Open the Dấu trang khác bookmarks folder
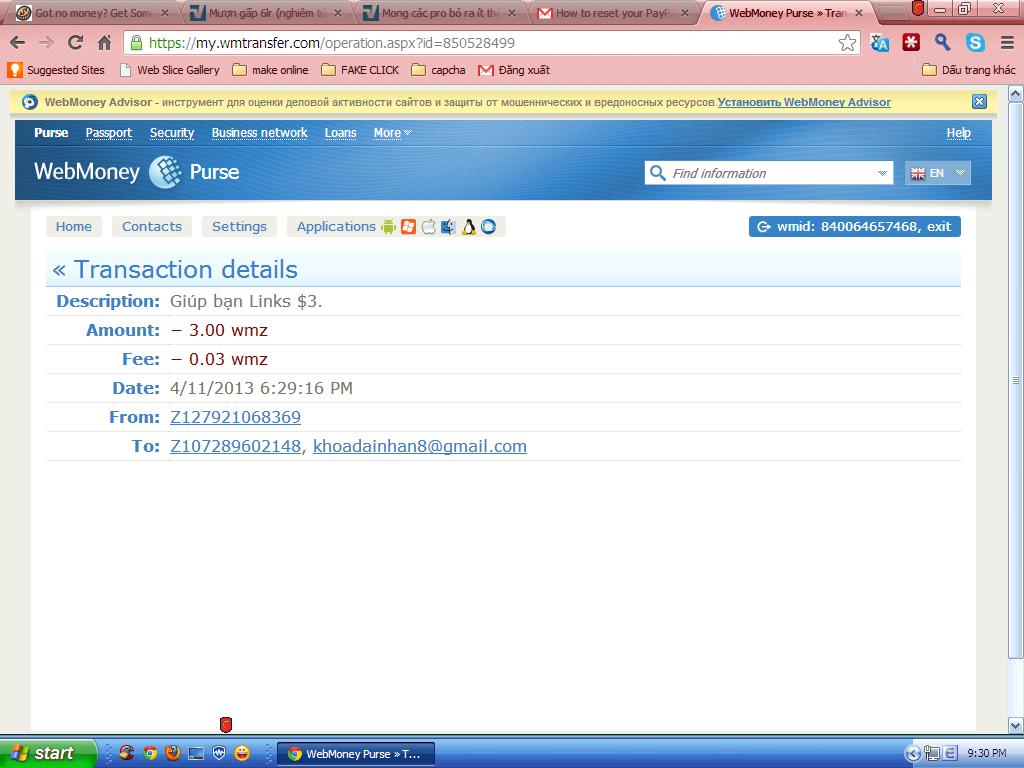This screenshot has width=1024, height=768. tap(969, 70)
